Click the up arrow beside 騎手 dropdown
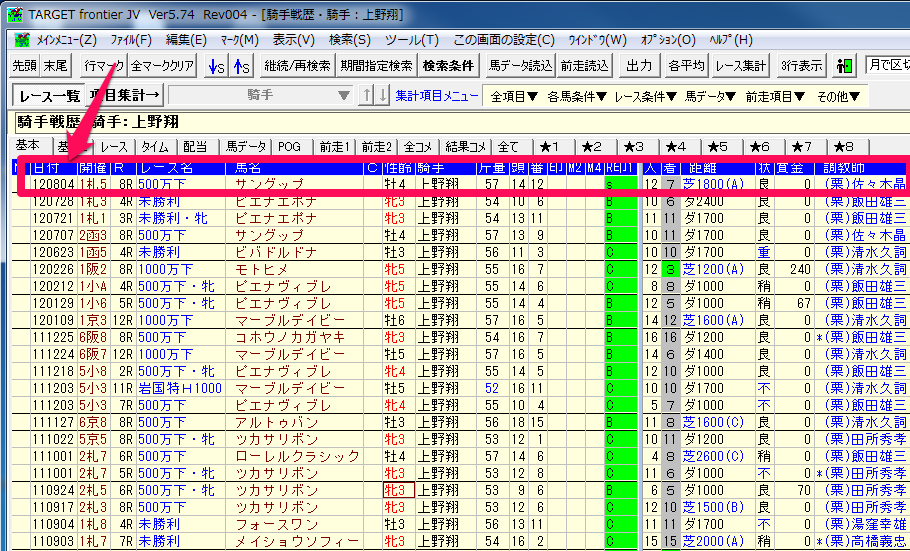This screenshot has height=551, width=910. tap(365, 95)
